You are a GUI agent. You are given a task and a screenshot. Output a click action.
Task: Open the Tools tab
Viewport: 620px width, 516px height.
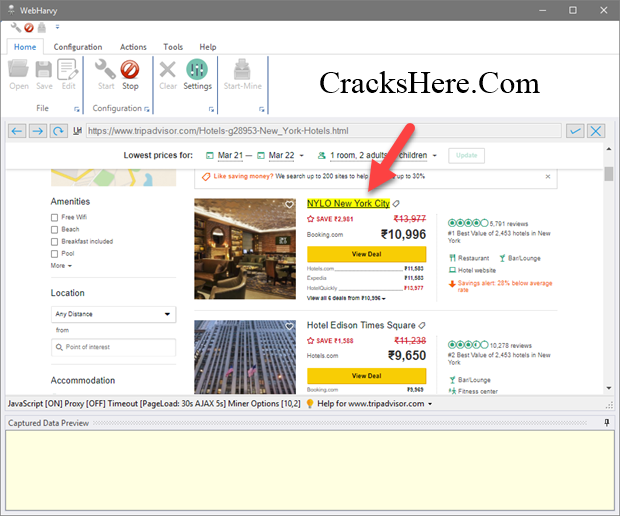point(173,47)
